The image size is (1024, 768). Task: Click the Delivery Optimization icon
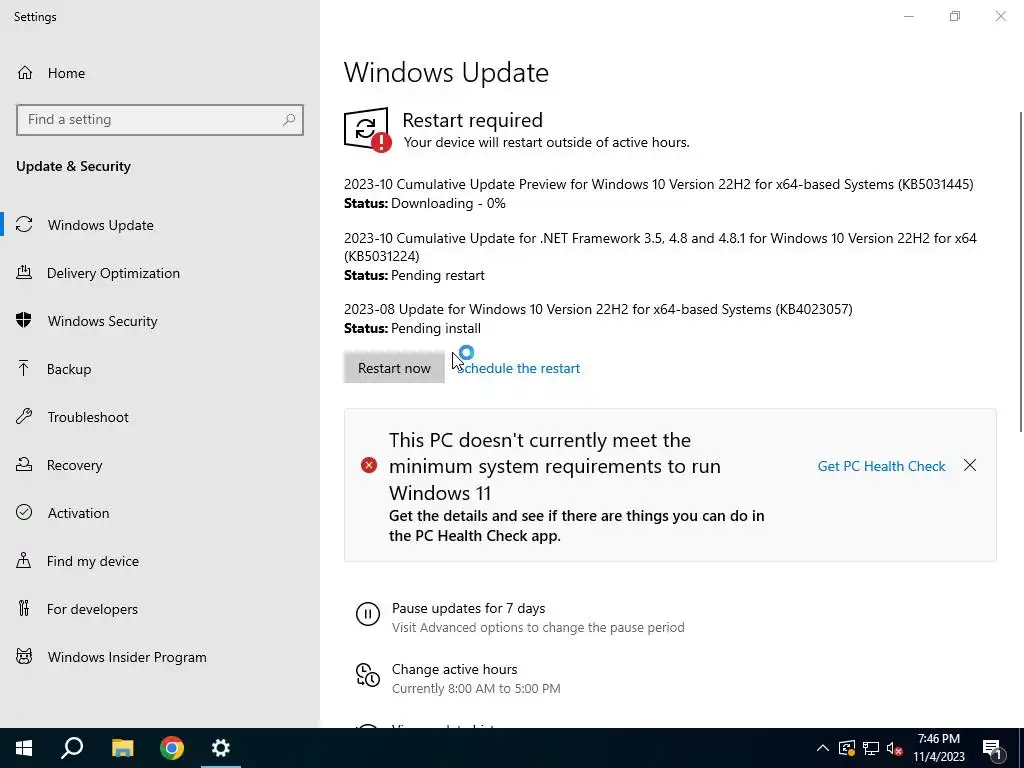pyautogui.click(x=24, y=273)
